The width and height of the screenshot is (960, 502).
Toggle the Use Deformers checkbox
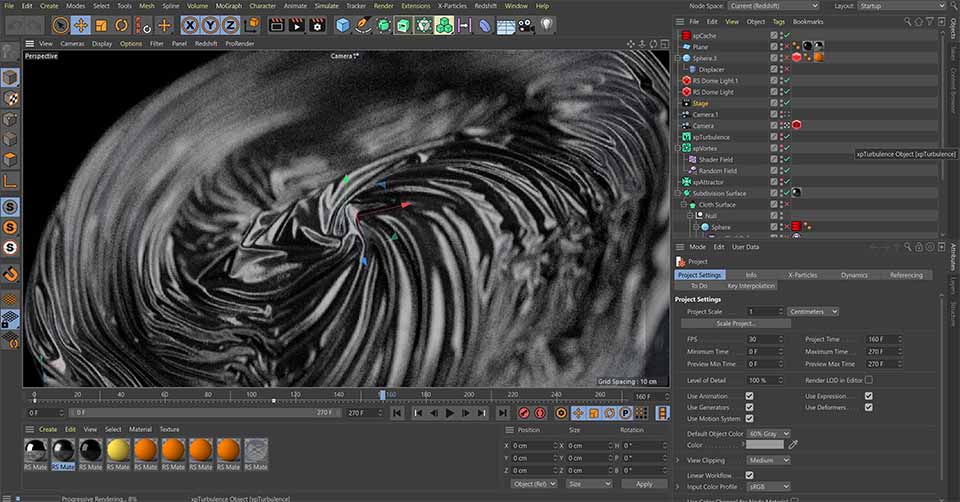pyautogui.click(x=868, y=407)
